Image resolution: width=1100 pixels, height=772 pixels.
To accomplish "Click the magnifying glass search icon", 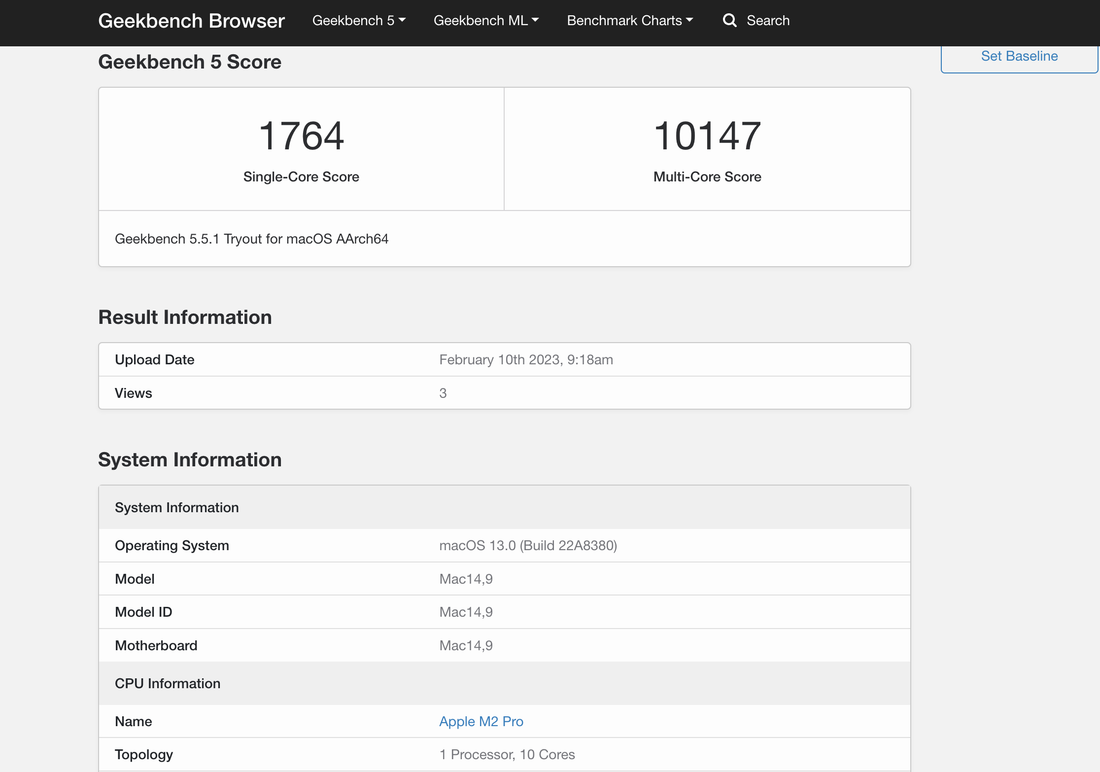I will (730, 20).
